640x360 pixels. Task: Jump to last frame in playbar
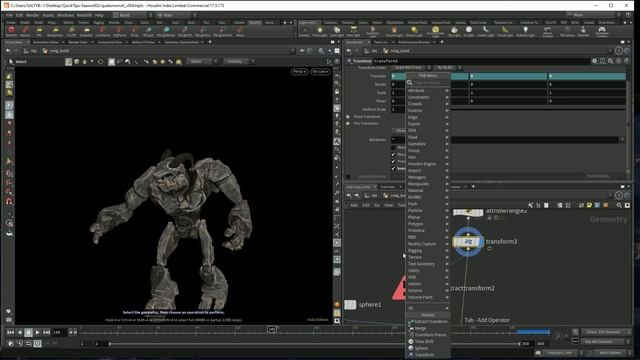(46, 333)
